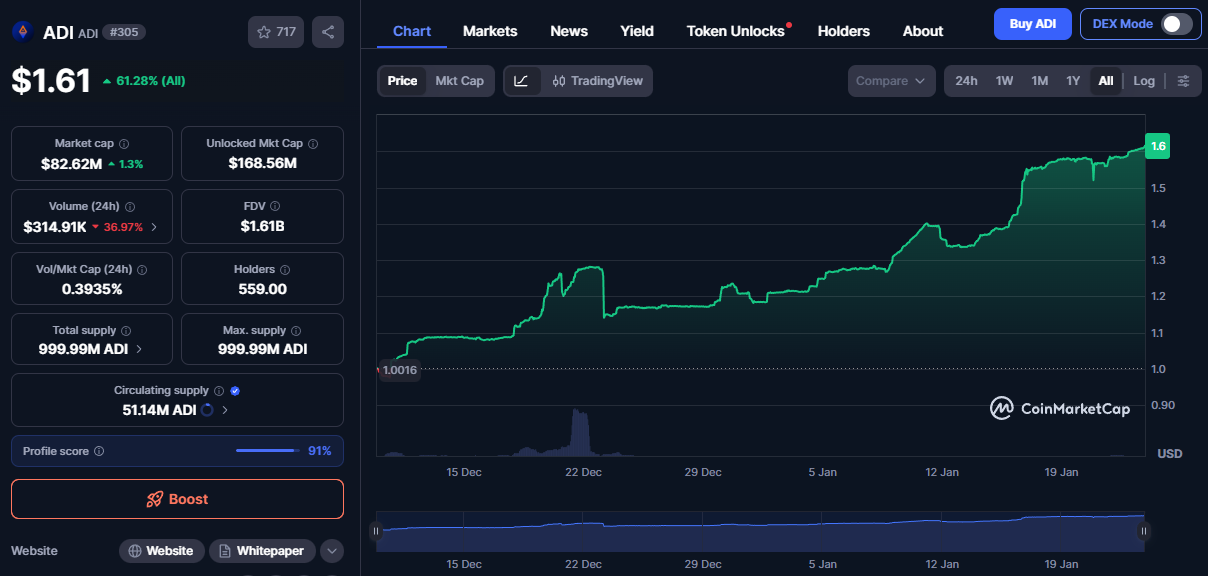The image size is (1208, 576).
Task: Click left handle of range slider
Action: 376,532
